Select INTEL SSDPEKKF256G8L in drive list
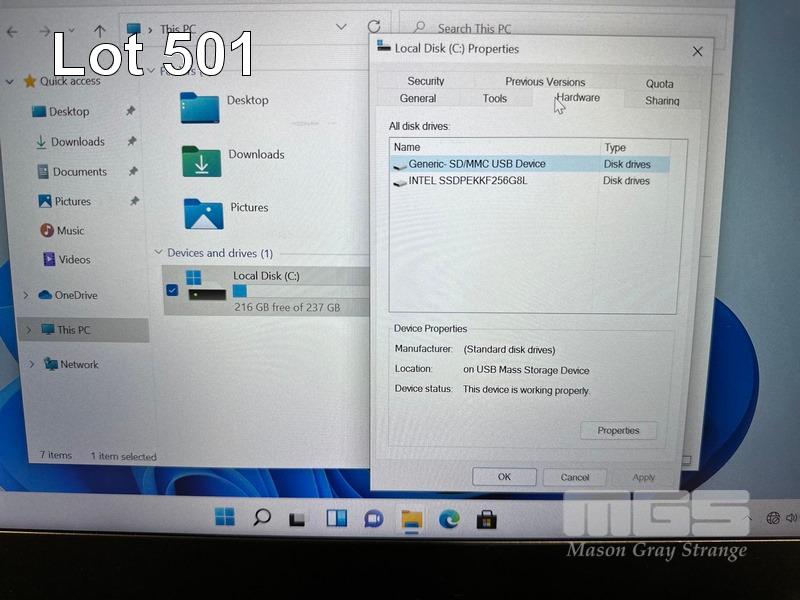Image resolution: width=800 pixels, height=600 pixels. coord(467,181)
